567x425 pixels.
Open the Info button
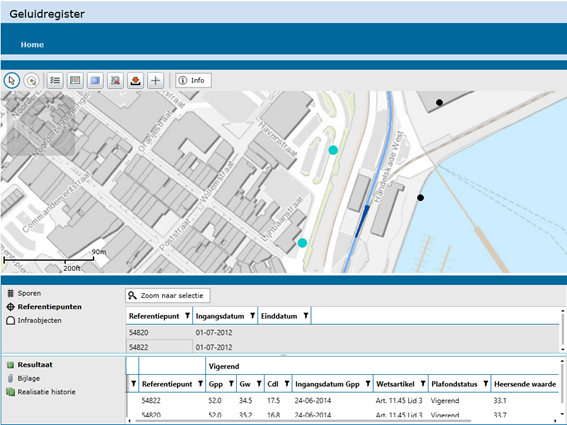tap(193, 80)
